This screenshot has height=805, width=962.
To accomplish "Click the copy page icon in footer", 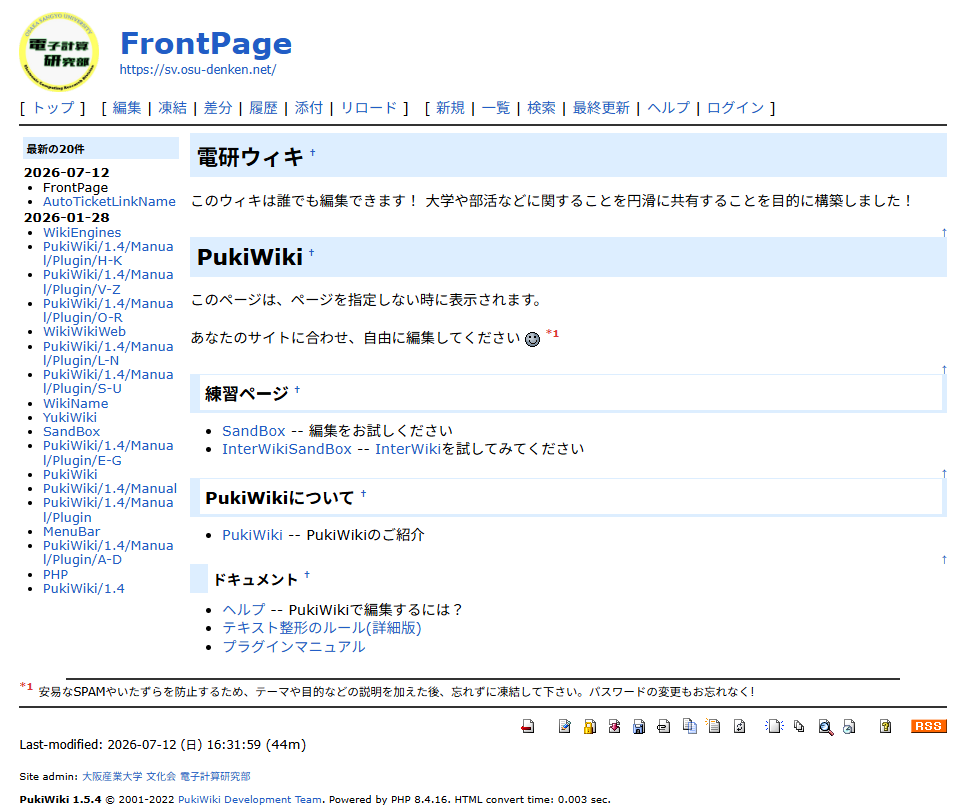I will point(690,726).
